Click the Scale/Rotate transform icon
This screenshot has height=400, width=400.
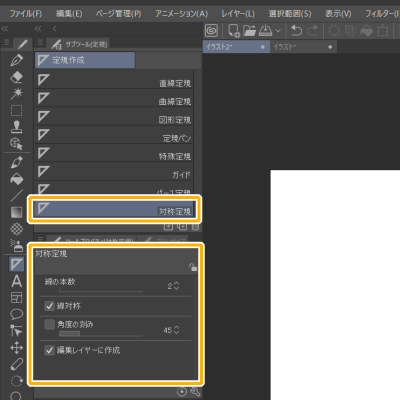(x=383, y=31)
